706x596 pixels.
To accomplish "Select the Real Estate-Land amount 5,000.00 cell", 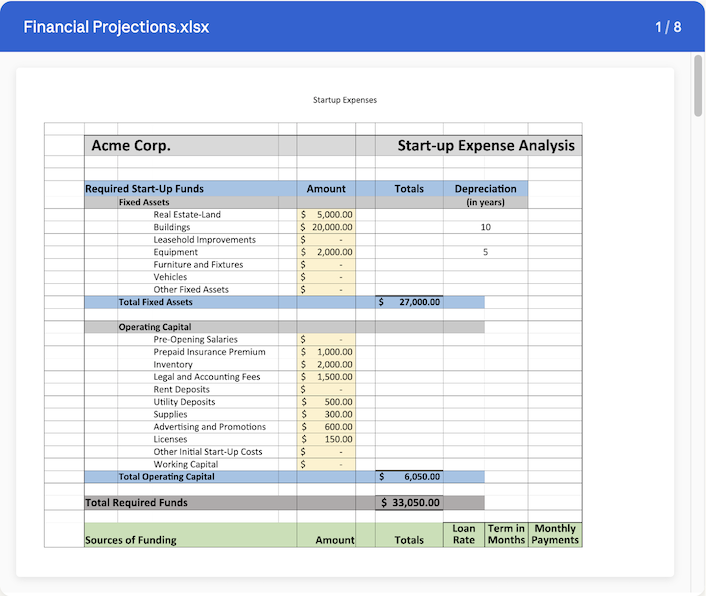I will click(x=326, y=214).
